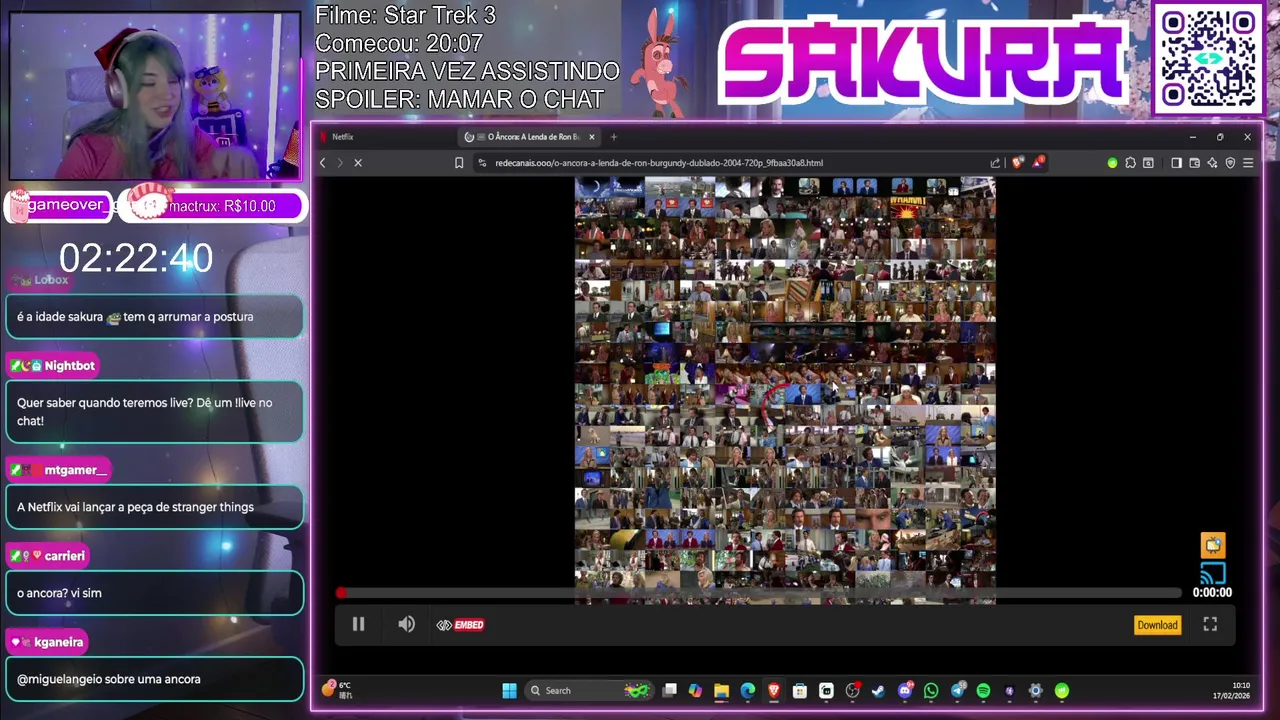Select the O Âncora Ron Burgundy tab
The width and height of the screenshot is (1280, 720).
(528, 137)
